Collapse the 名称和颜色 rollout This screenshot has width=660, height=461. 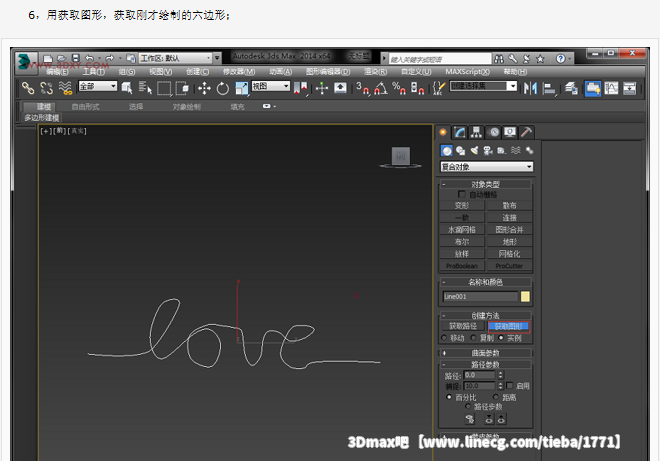(x=485, y=282)
